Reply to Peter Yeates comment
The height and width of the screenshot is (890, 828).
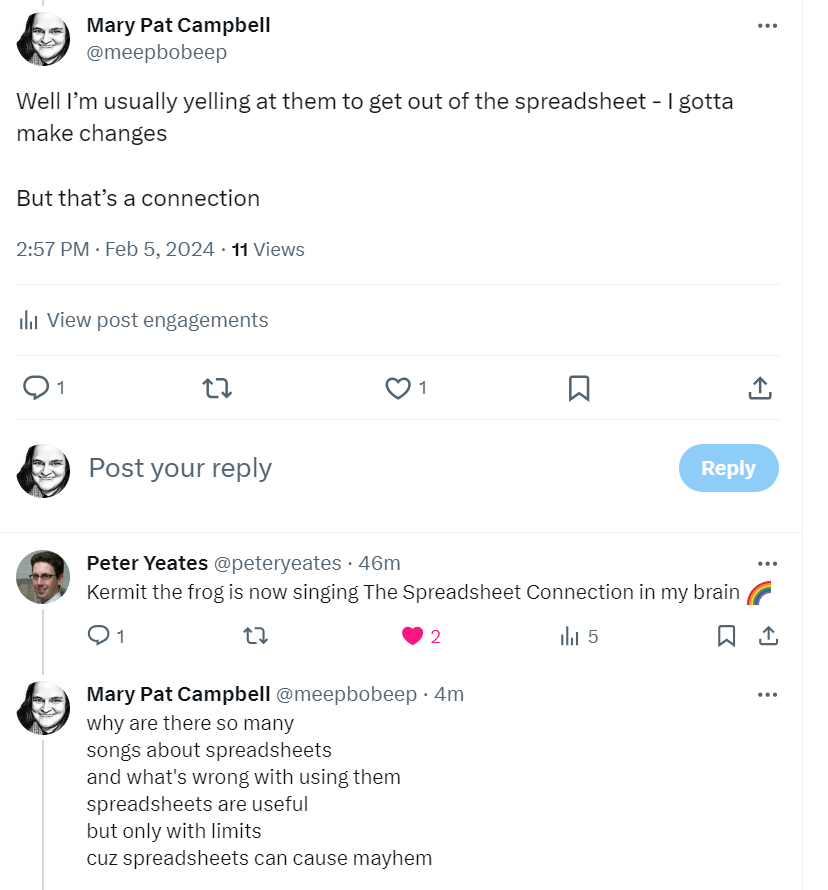(99, 636)
